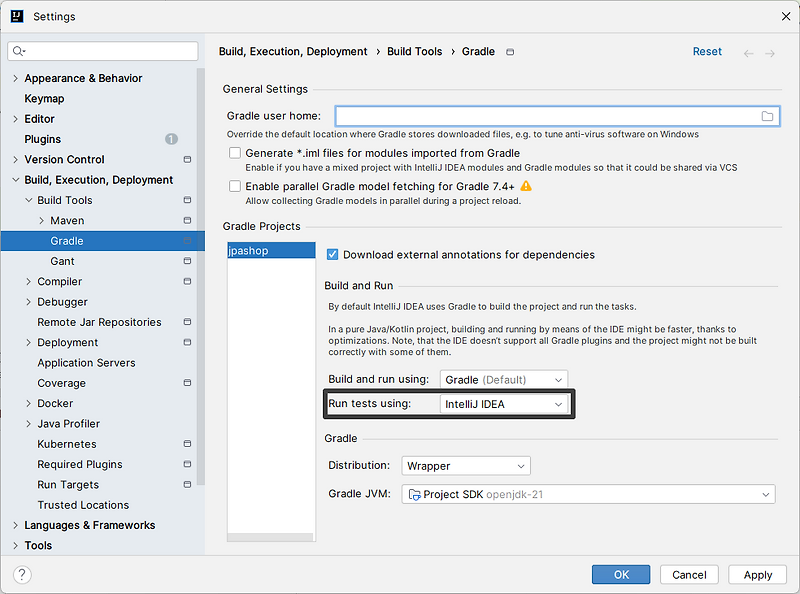Viewport: 800px width, 594px height.
Task: Click the notification badge on Plugins
Action: click(x=170, y=139)
